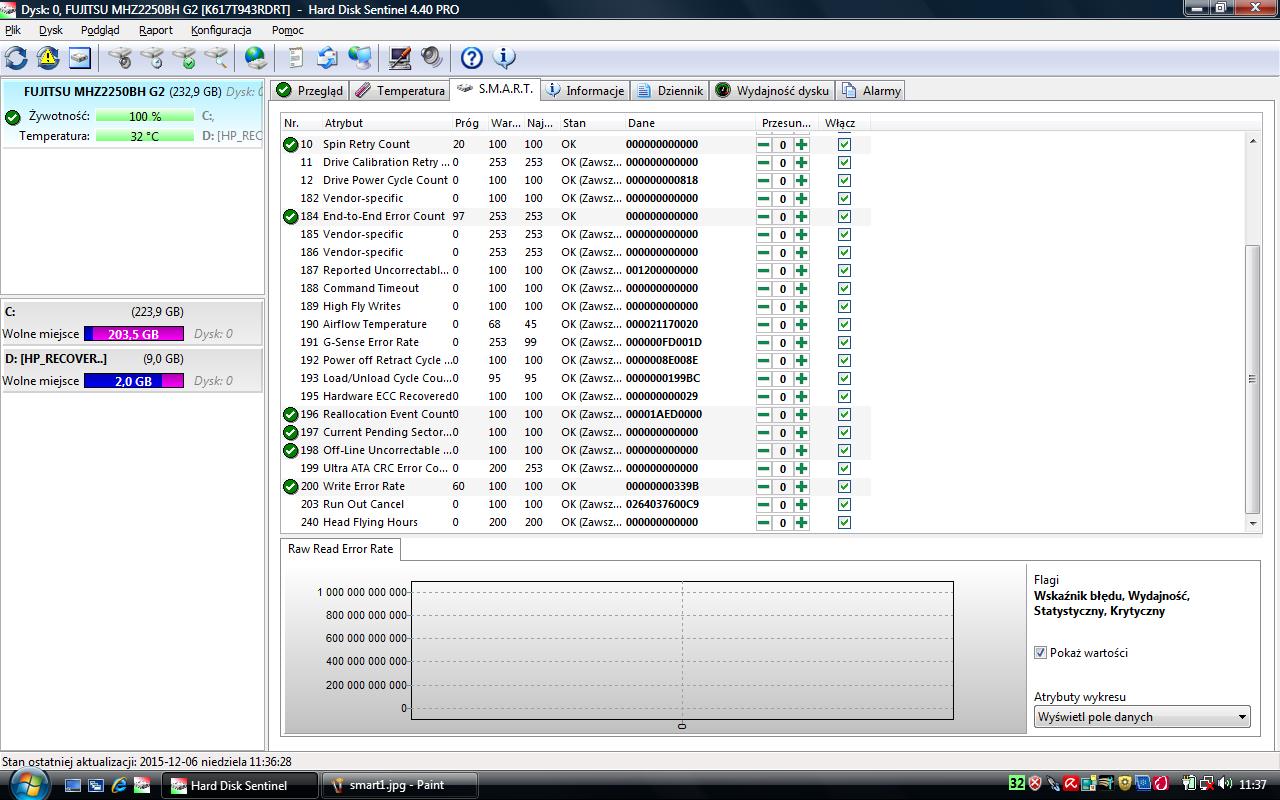Launch Internet Explorer from quick launch

click(120, 785)
